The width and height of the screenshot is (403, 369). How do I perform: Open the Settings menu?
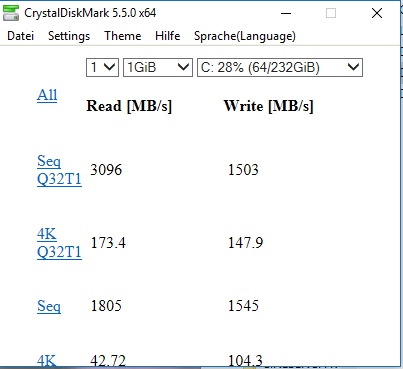pyautogui.click(x=69, y=36)
